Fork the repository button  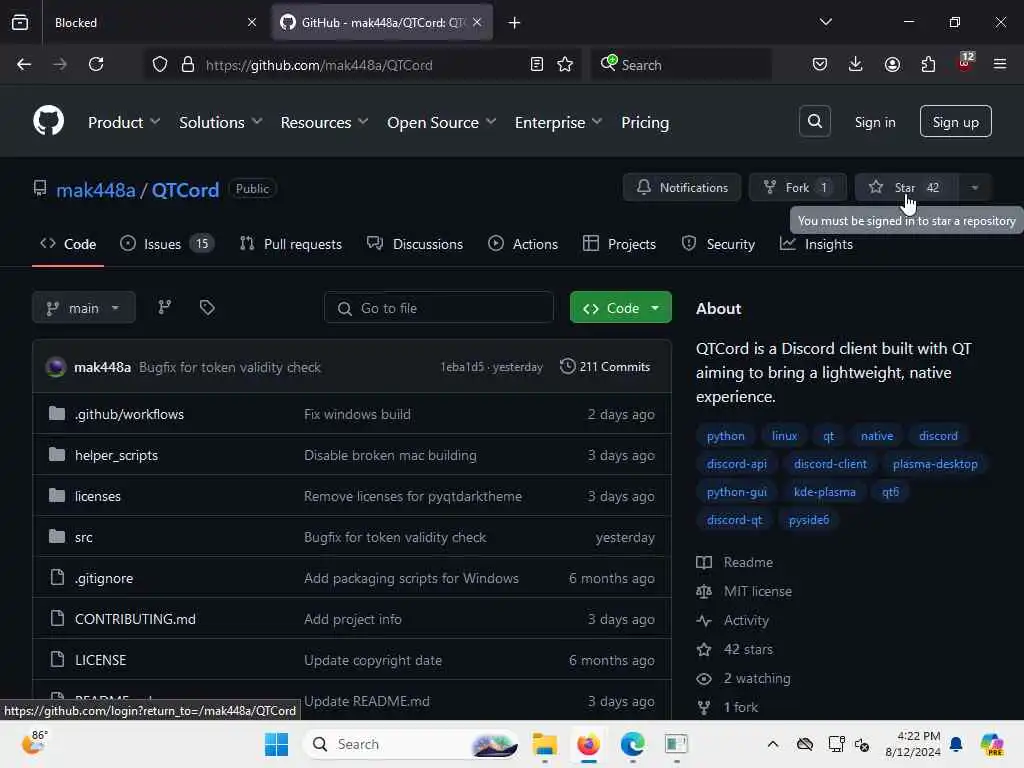(x=797, y=188)
